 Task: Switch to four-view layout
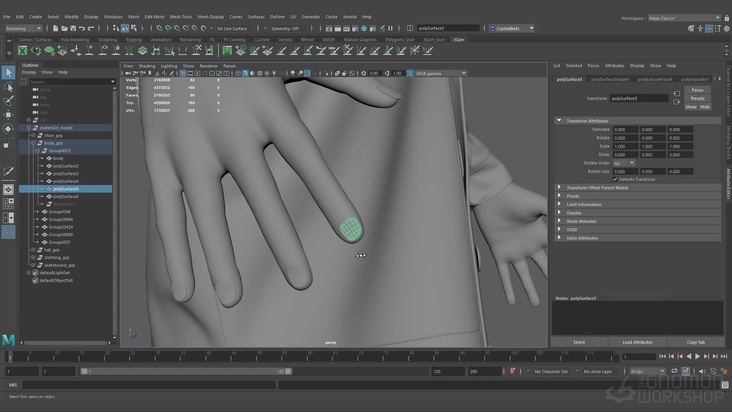[x=8, y=204]
